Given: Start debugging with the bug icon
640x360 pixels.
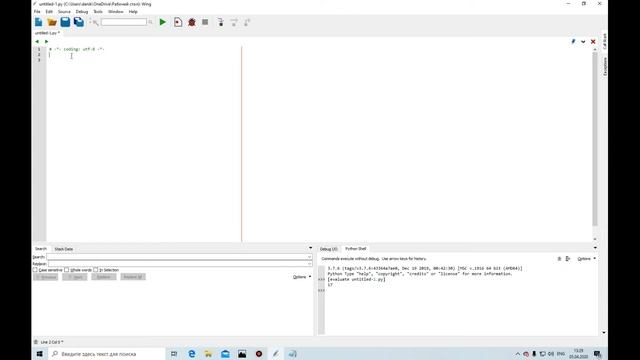Looking at the screenshot, I should [x=192, y=22].
